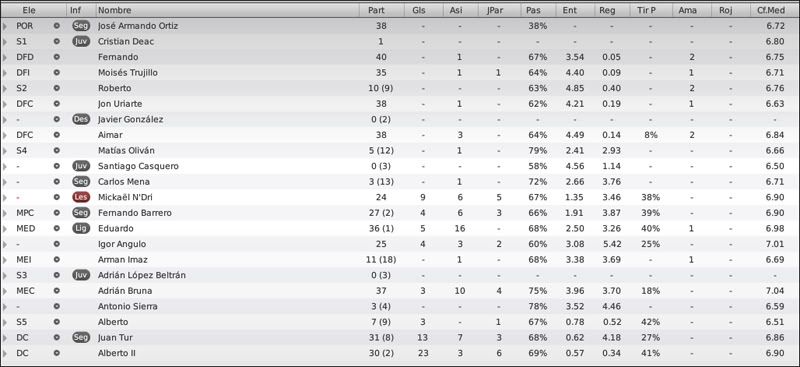Screen dimensions: 800x367
Task: Click the Des badge for Javier González
Action: point(81,119)
